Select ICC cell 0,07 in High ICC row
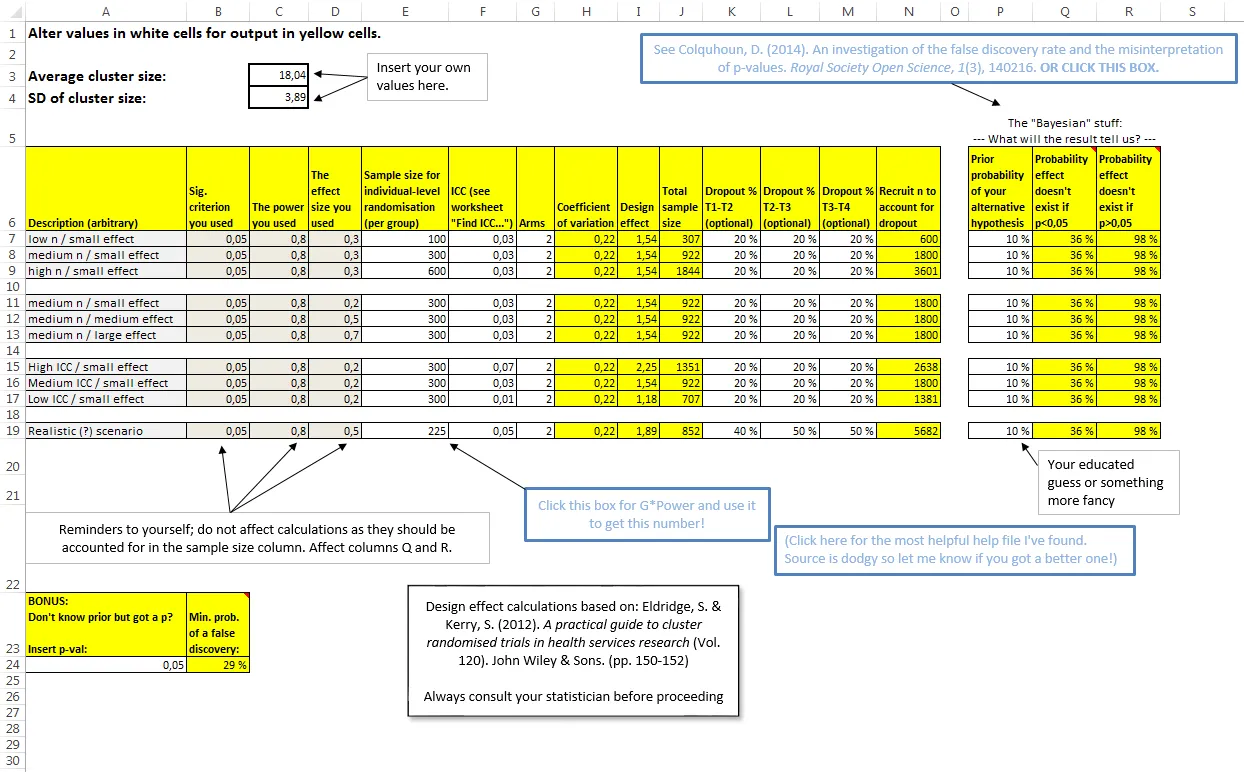The width and height of the screenshot is (1244, 772). coord(483,367)
